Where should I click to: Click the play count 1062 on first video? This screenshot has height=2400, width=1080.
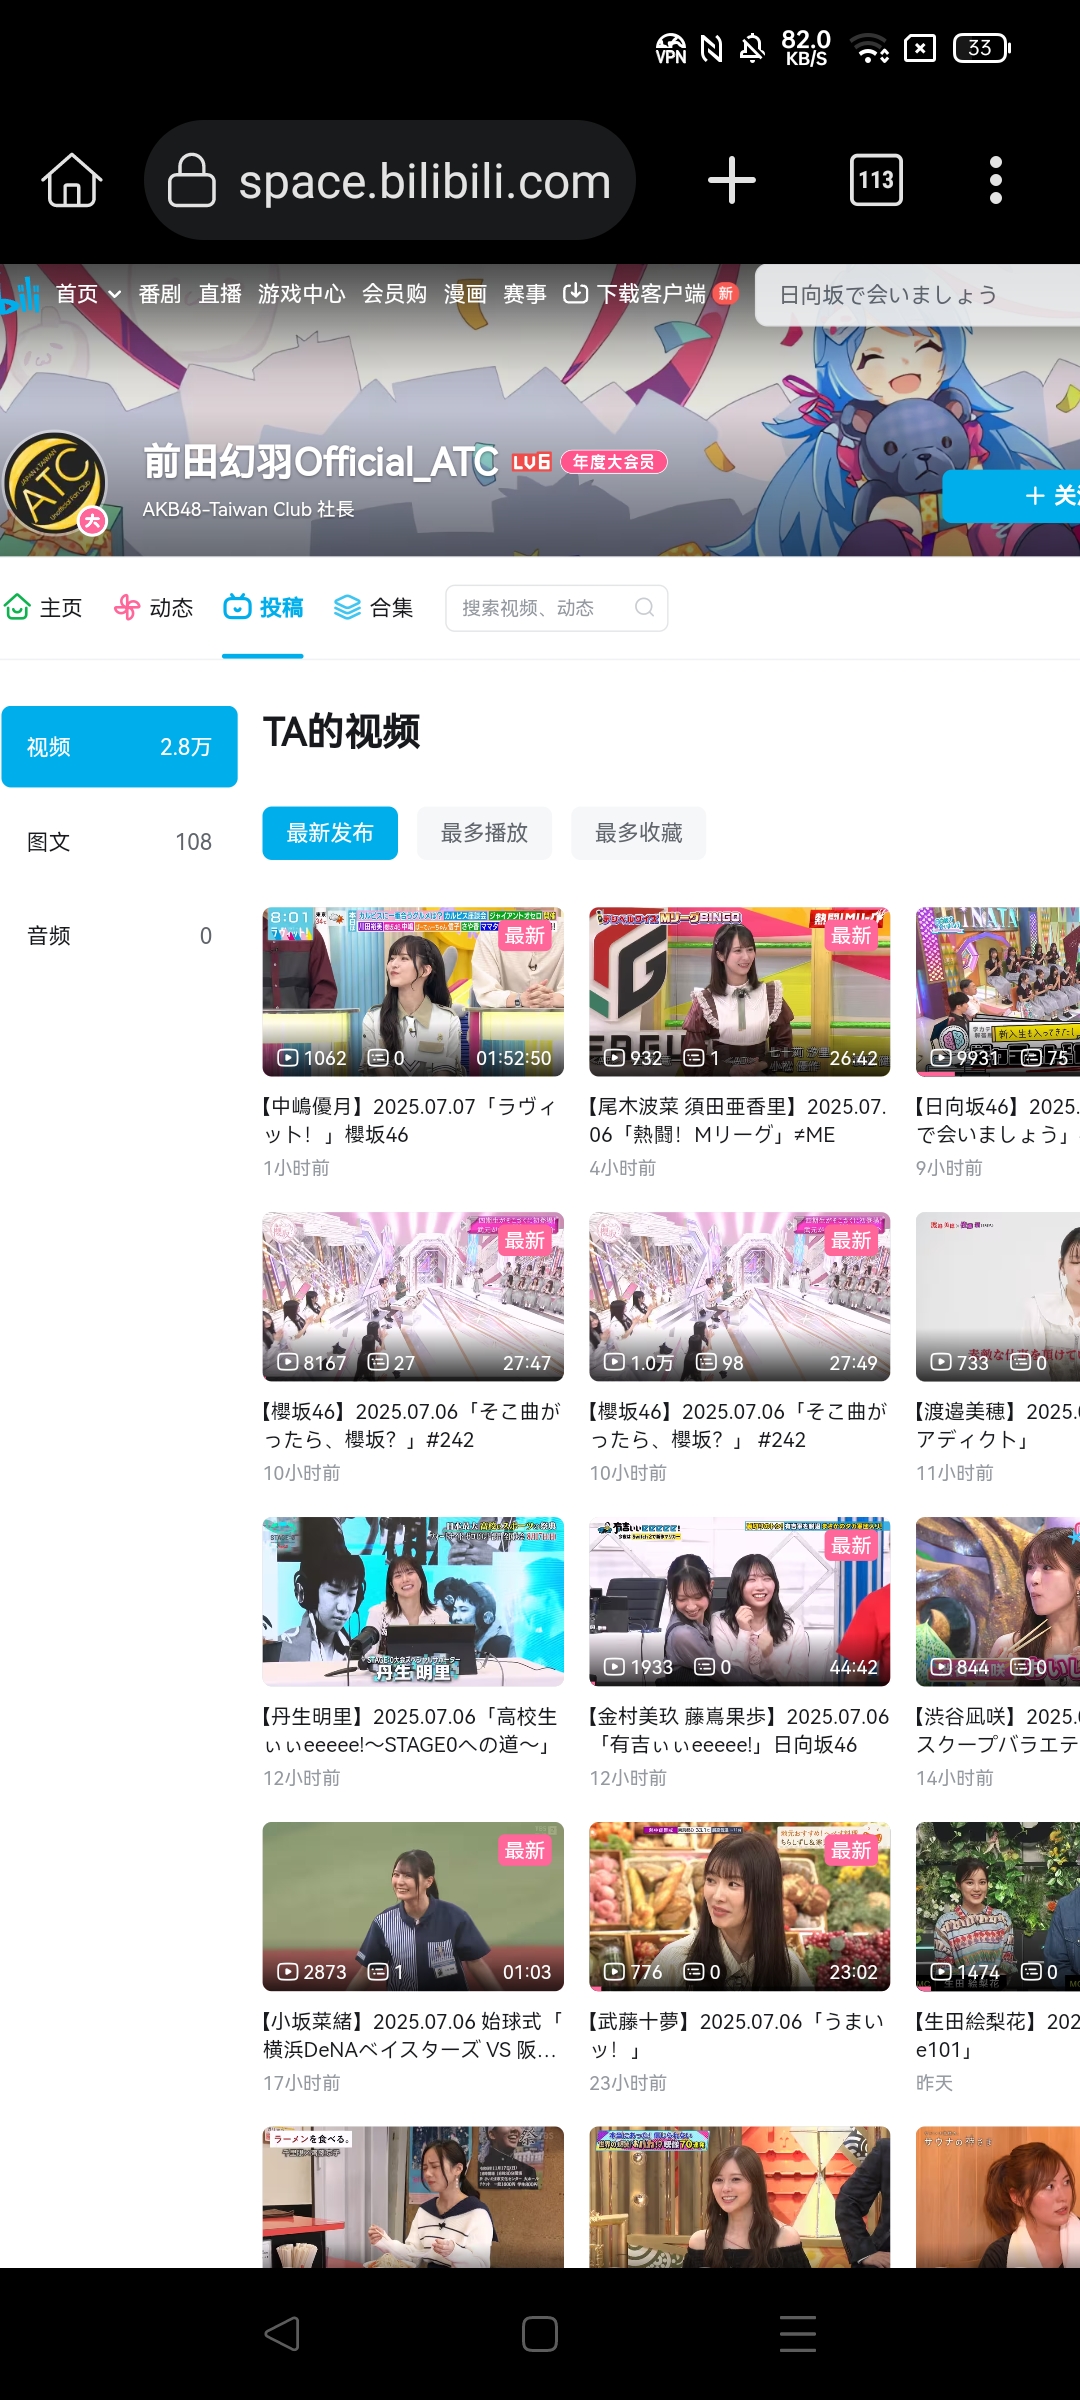coord(312,1058)
